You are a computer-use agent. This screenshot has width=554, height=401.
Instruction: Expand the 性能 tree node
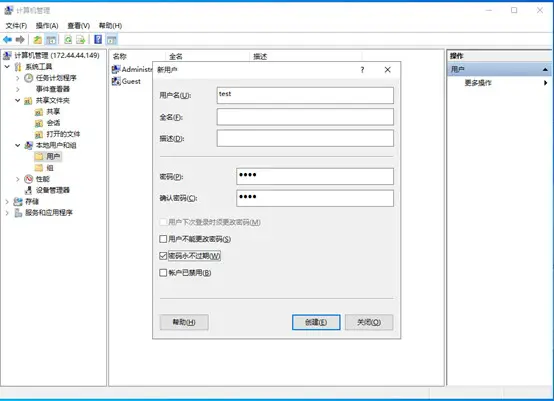point(18,179)
